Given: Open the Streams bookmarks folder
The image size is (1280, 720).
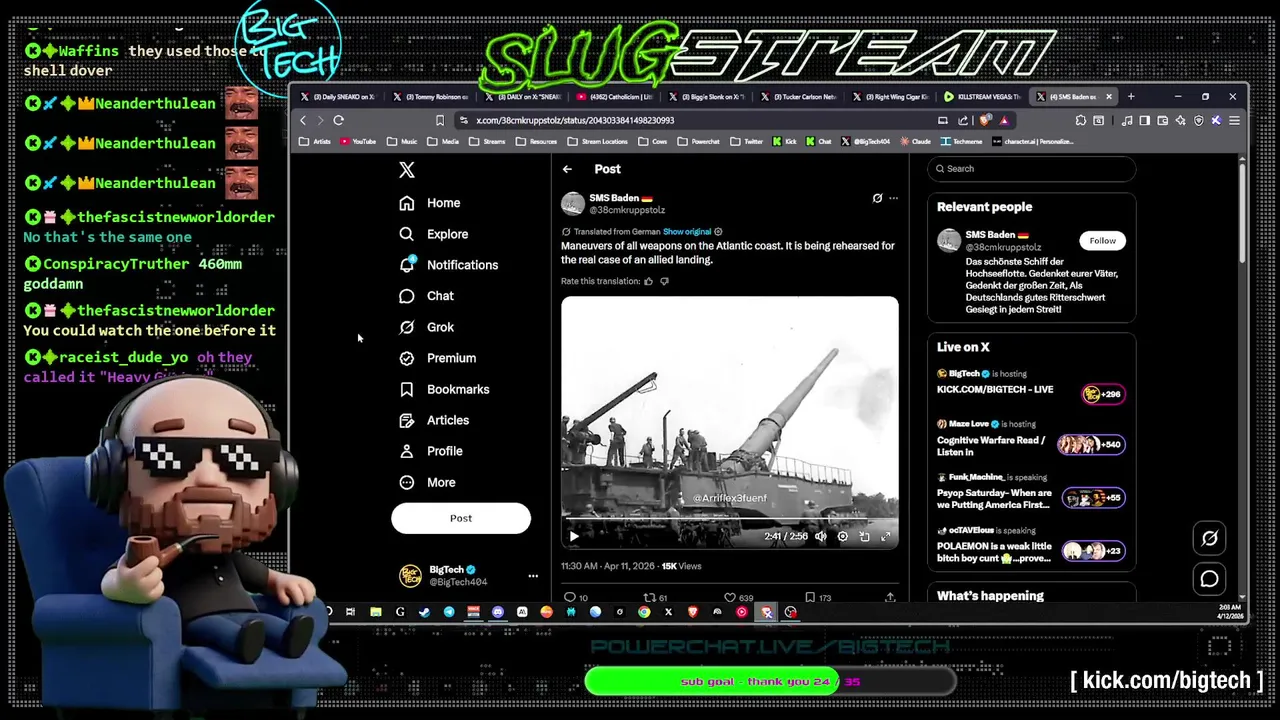Looking at the screenshot, I should click(488, 141).
